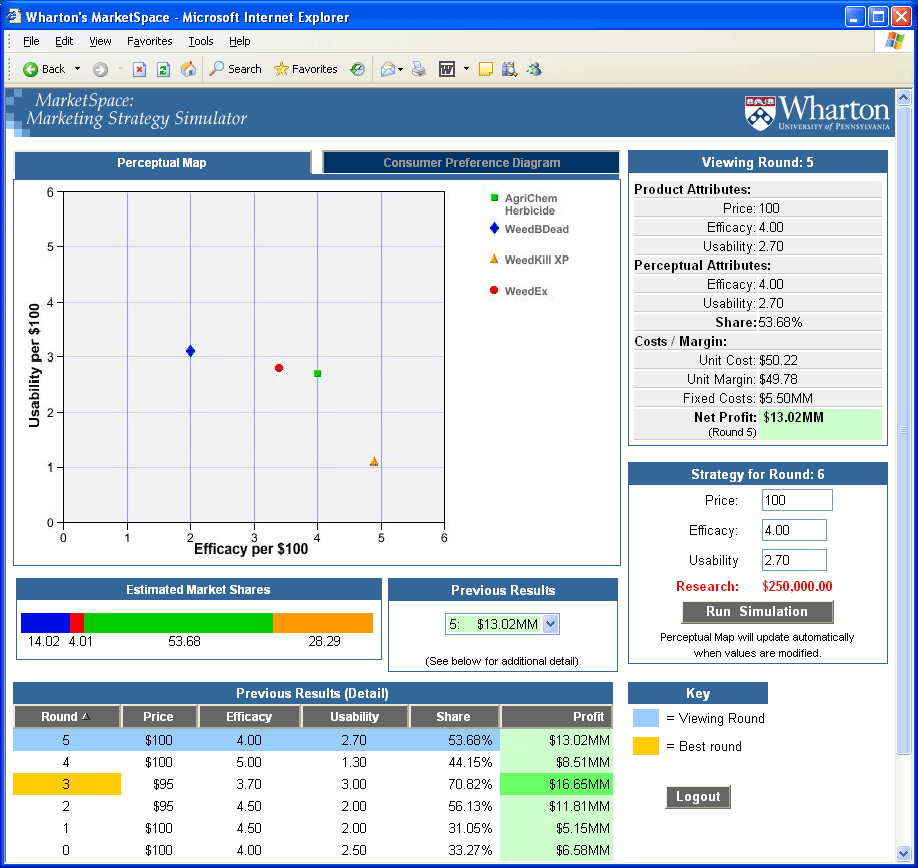Click the page scrollbar up arrow

903,97
